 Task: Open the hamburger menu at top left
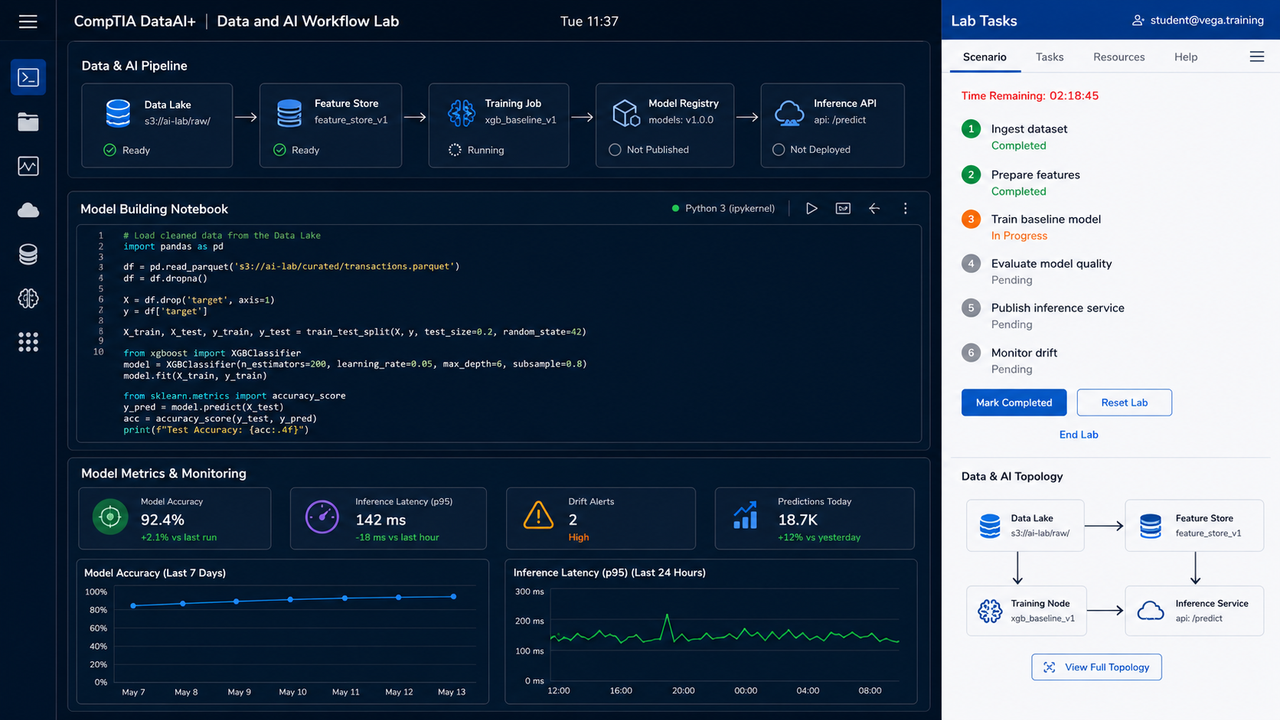point(28,21)
